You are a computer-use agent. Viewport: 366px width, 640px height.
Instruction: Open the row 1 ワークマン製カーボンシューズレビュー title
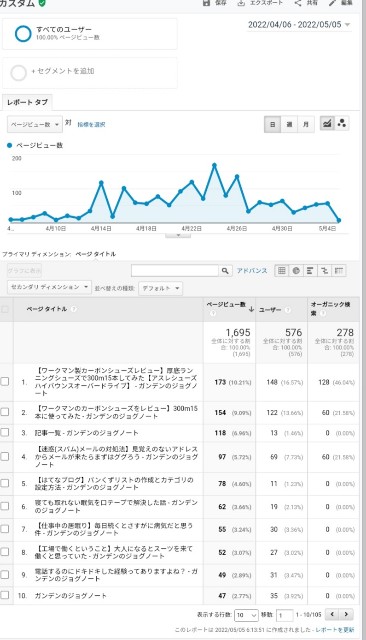[116, 382]
